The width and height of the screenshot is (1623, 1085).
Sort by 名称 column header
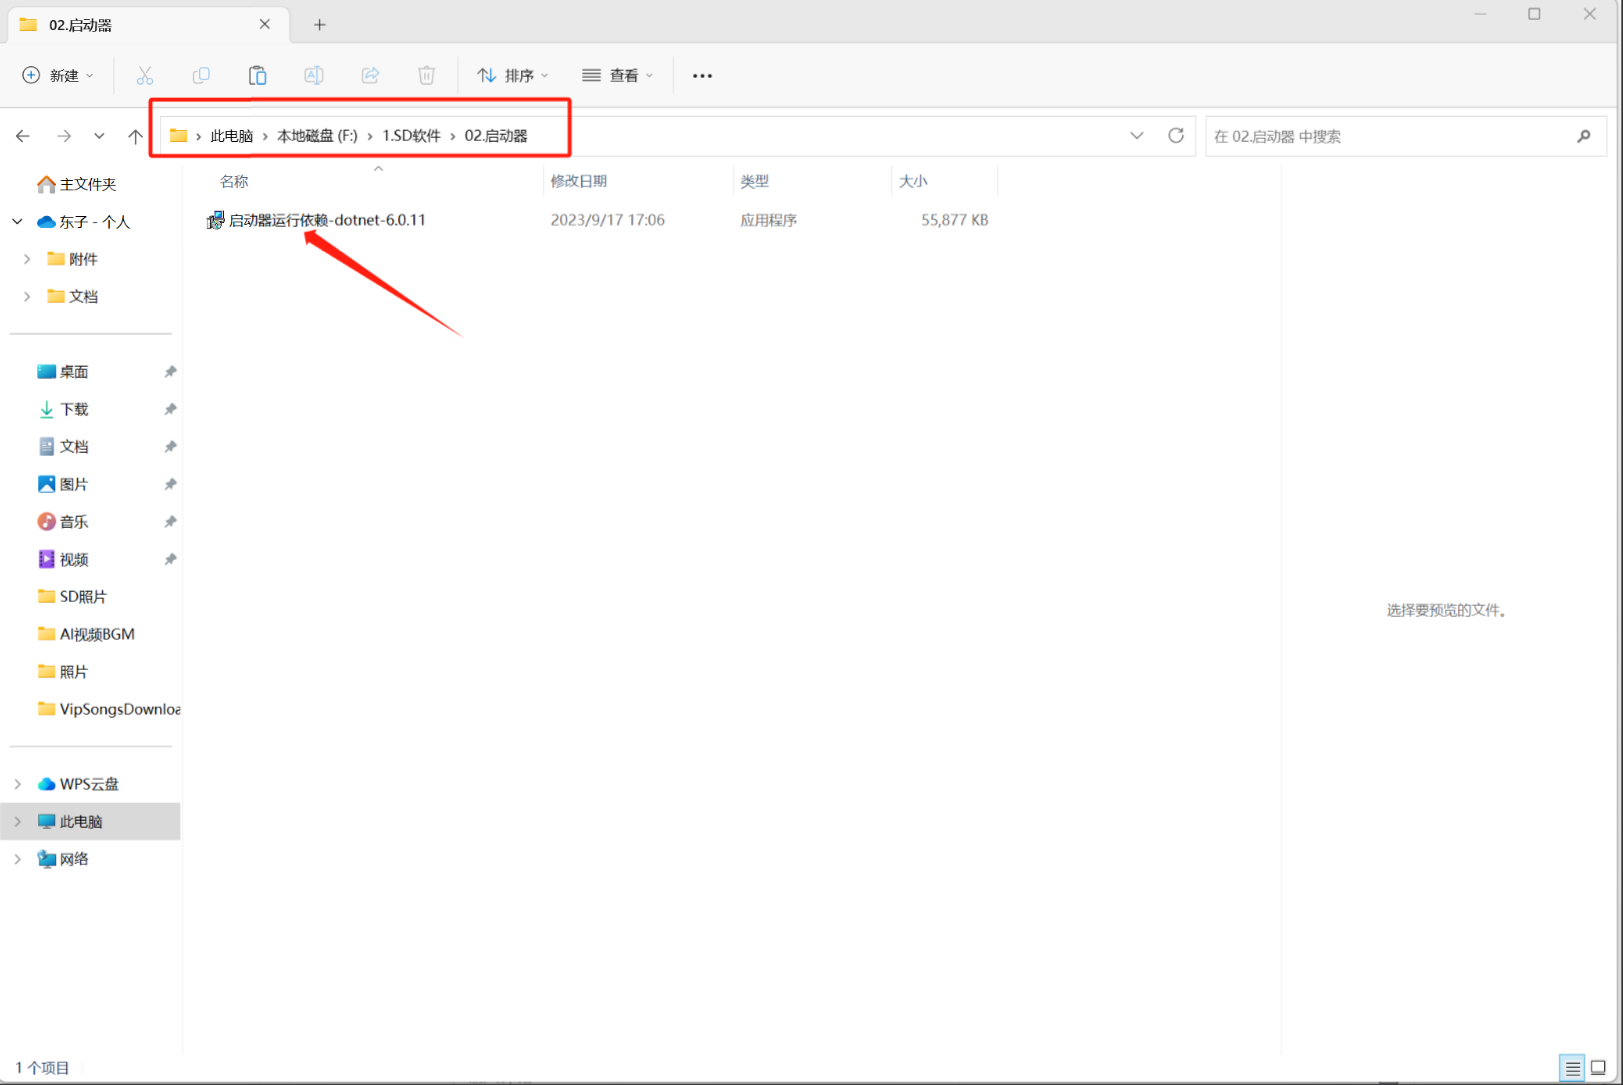234,181
